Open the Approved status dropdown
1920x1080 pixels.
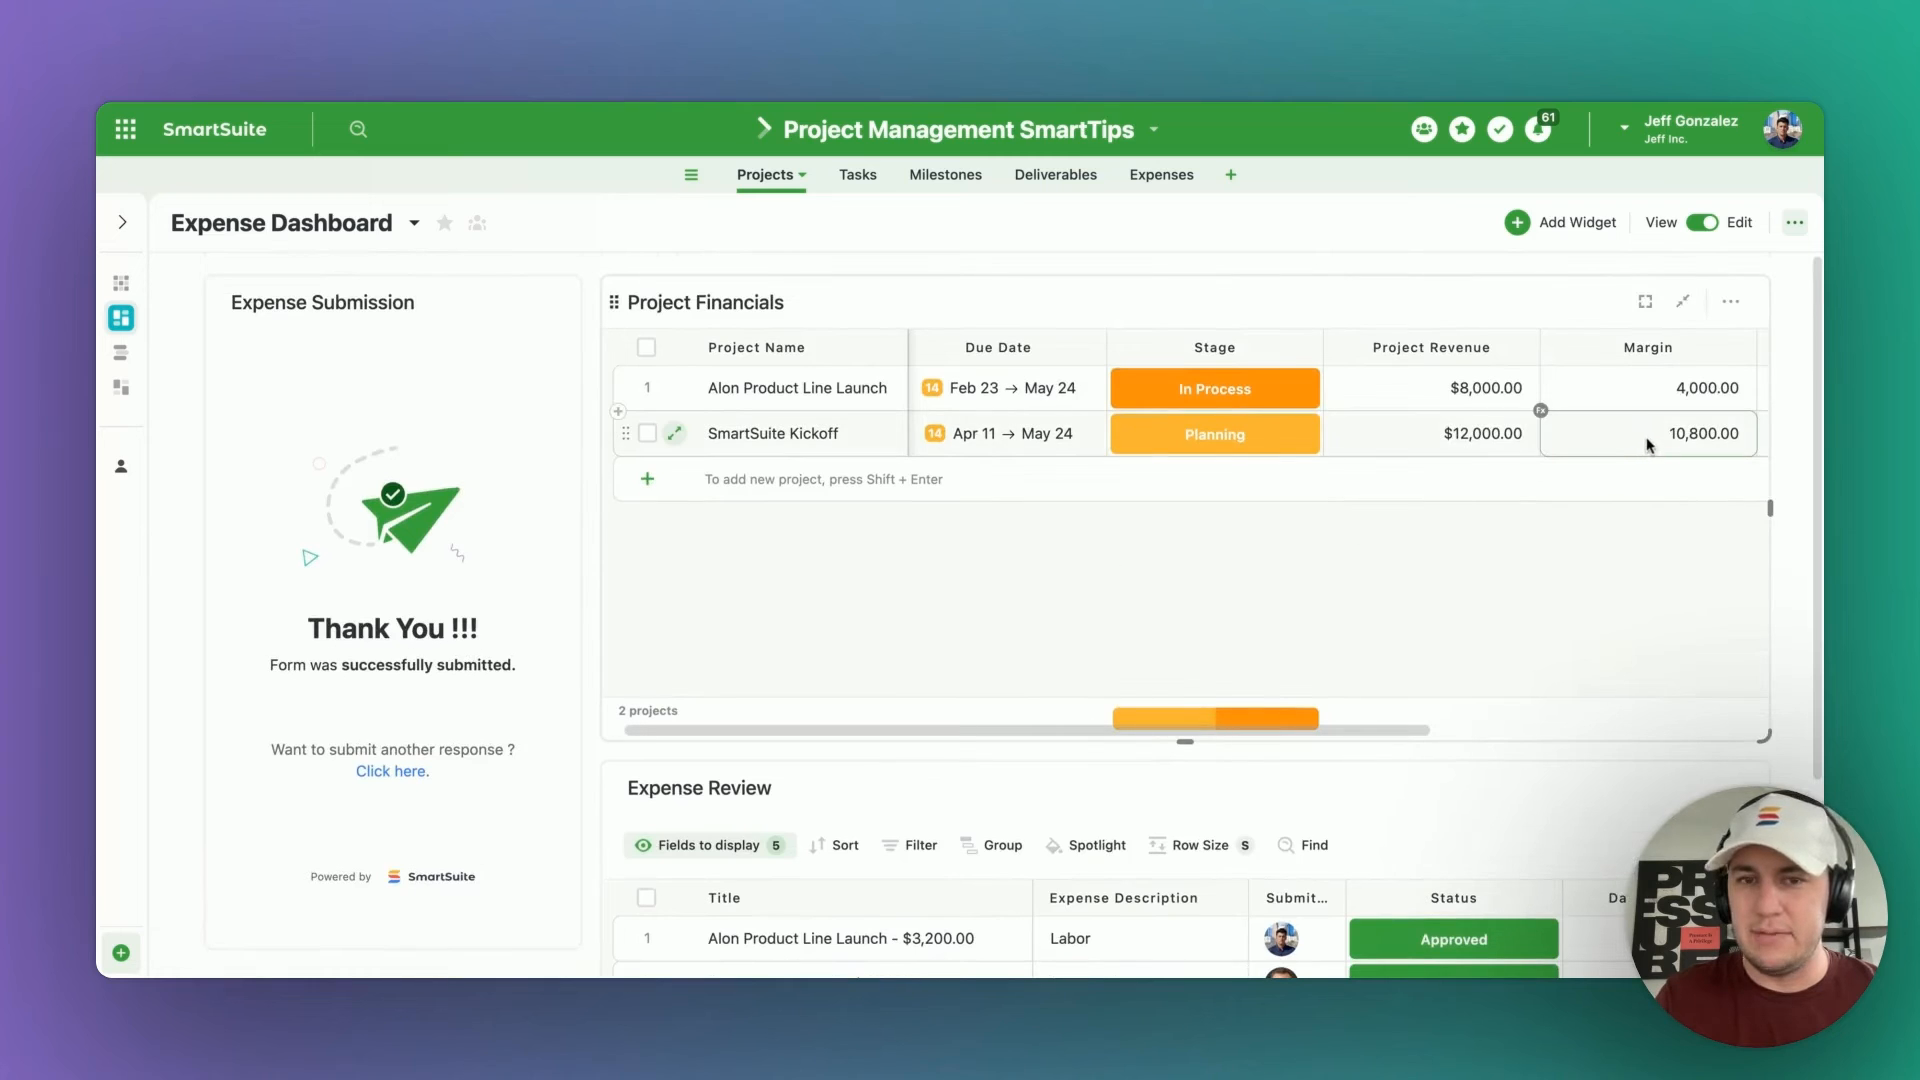click(1454, 939)
